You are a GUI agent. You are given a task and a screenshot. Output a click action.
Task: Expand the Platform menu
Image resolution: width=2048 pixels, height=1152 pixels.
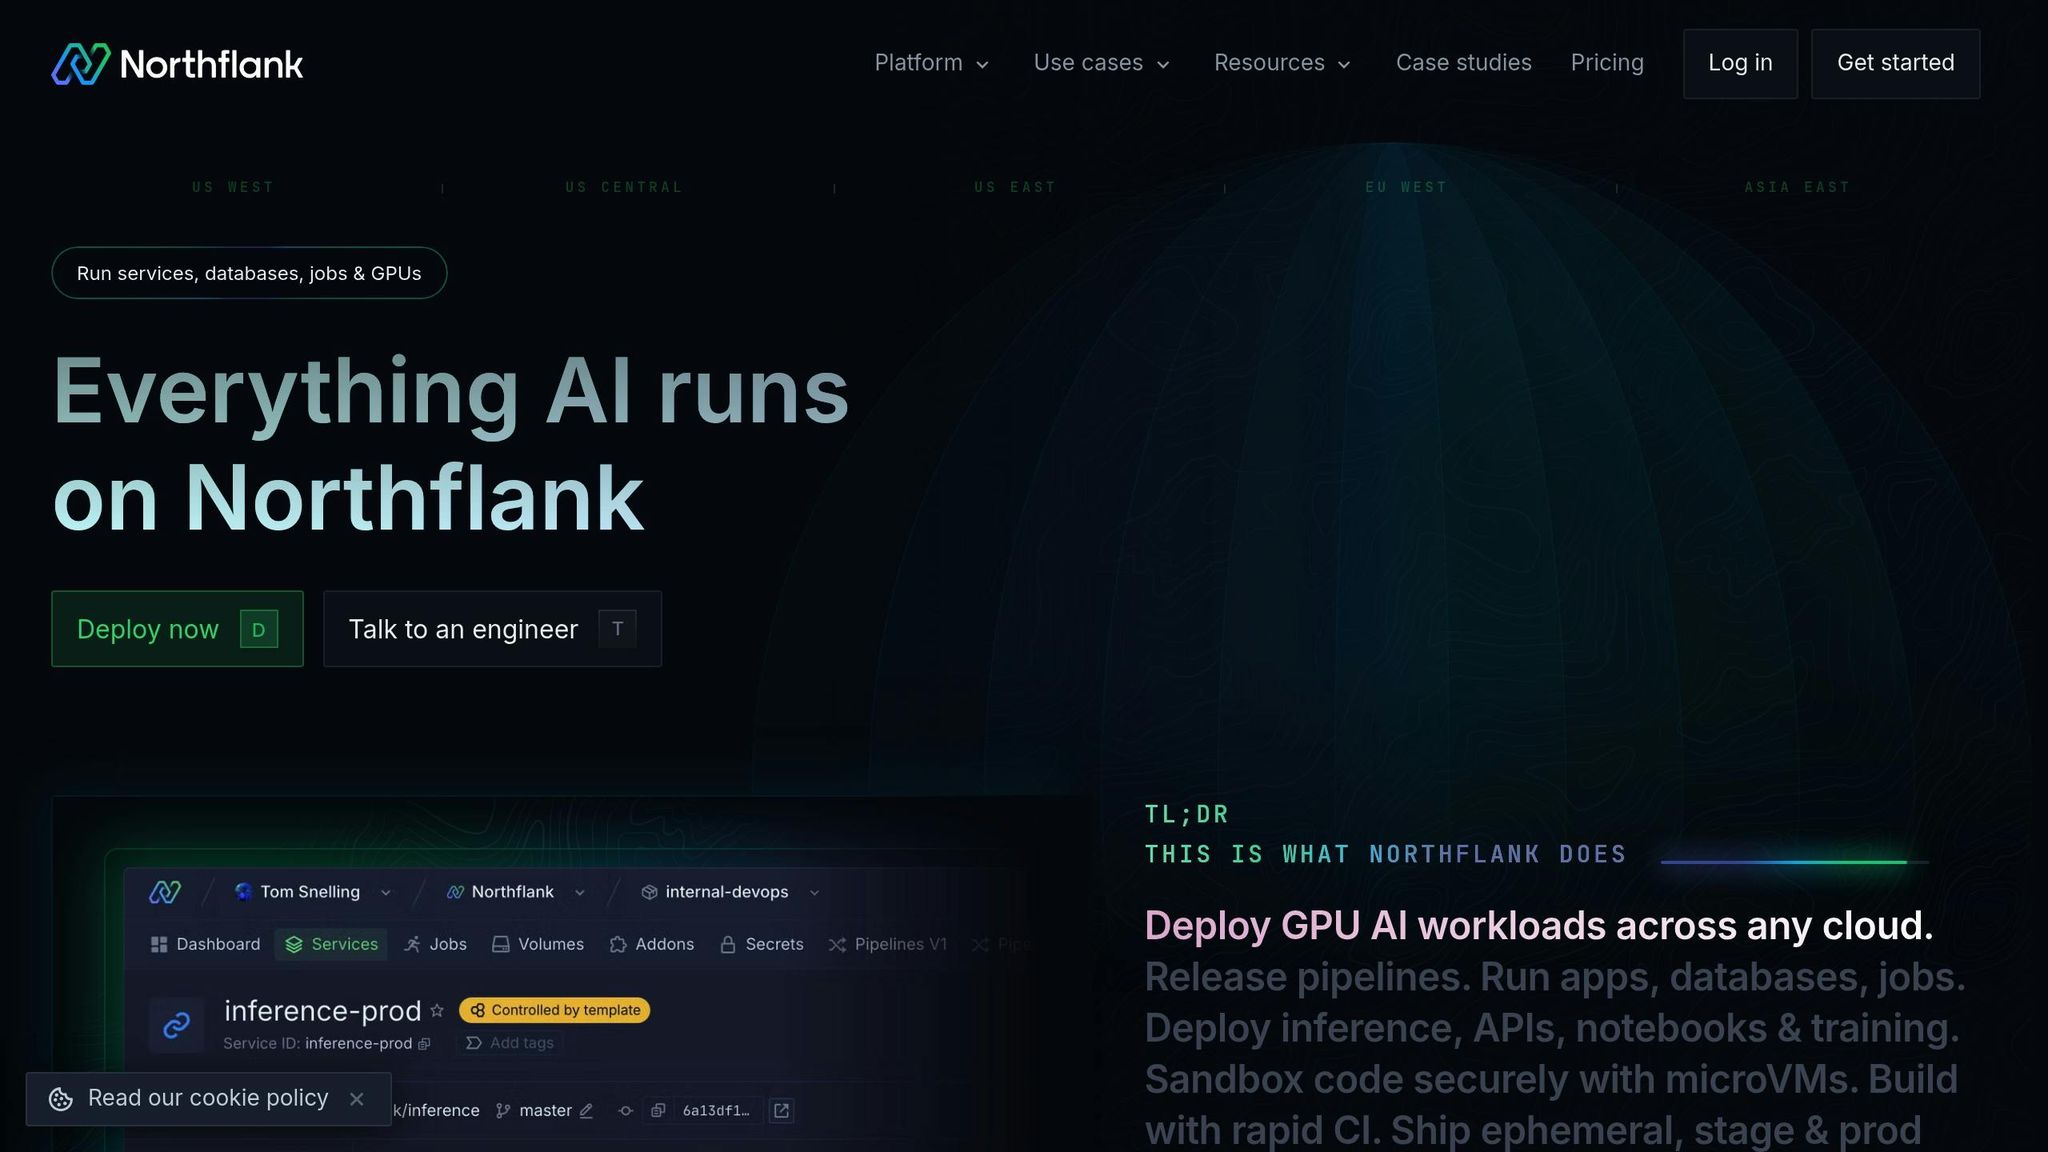coord(932,63)
